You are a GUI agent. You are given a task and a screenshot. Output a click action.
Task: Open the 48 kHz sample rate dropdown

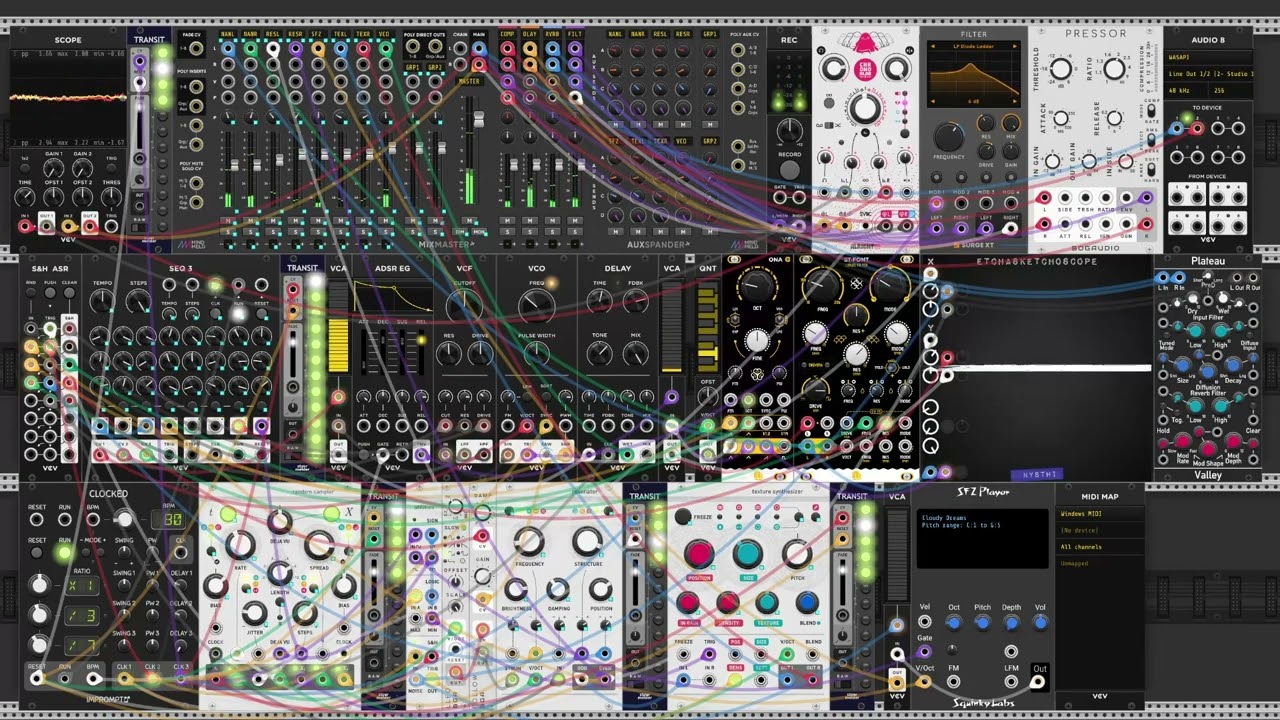[1186, 90]
